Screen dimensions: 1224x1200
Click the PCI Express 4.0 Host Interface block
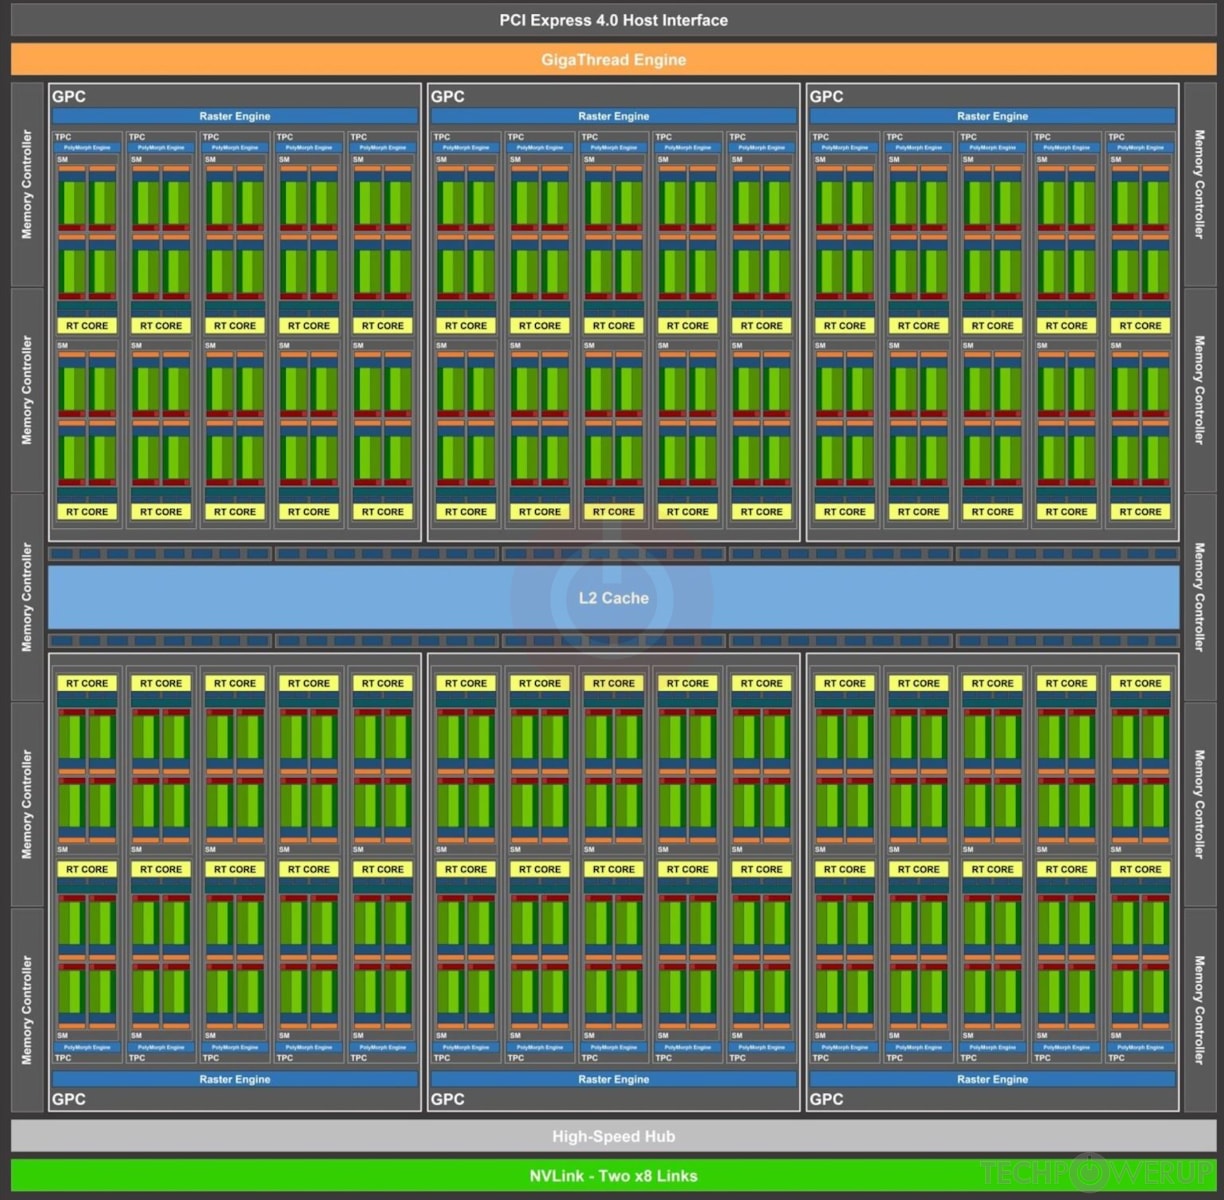[x=613, y=20]
